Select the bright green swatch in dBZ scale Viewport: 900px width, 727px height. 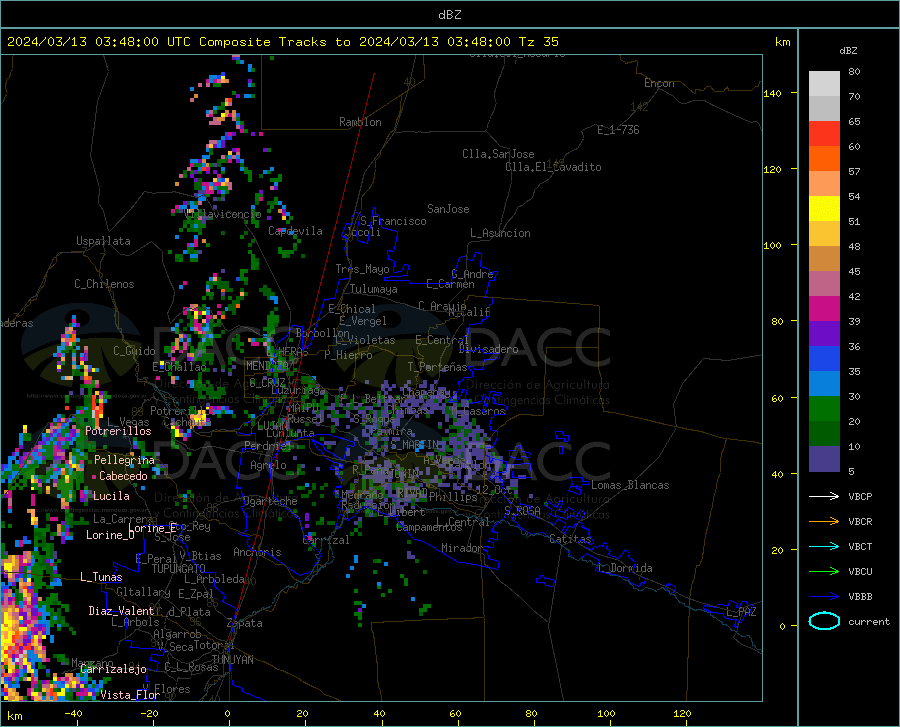pyautogui.click(x=824, y=409)
